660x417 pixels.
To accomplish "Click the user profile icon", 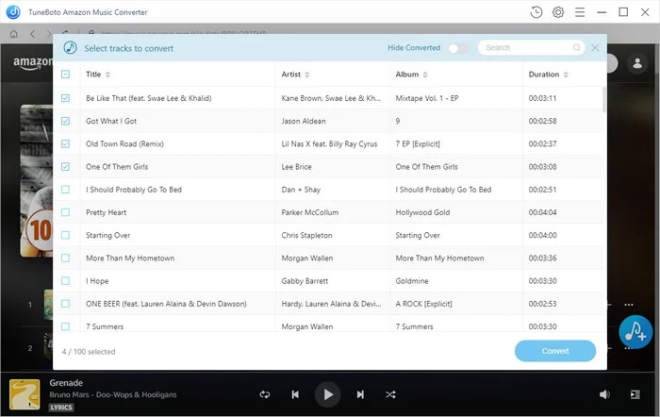I will point(637,63).
